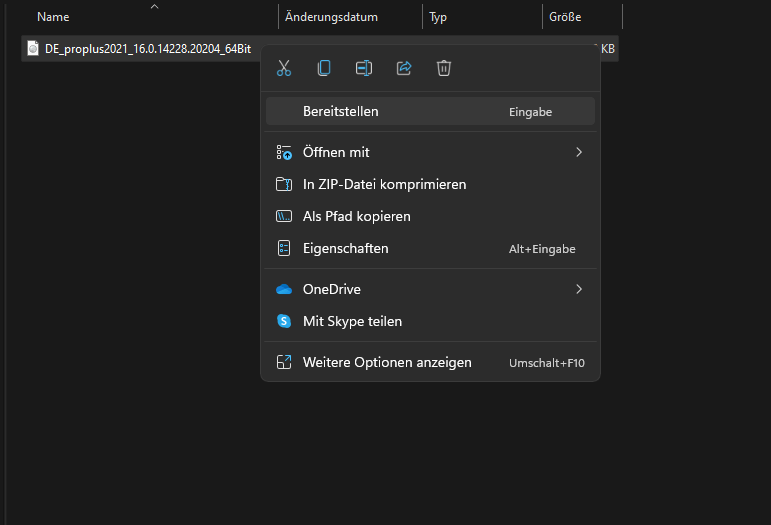Expand the Öffnen mit chevron arrow
The width and height of the screenshot is (771, 525).
[x=579, y=152]
